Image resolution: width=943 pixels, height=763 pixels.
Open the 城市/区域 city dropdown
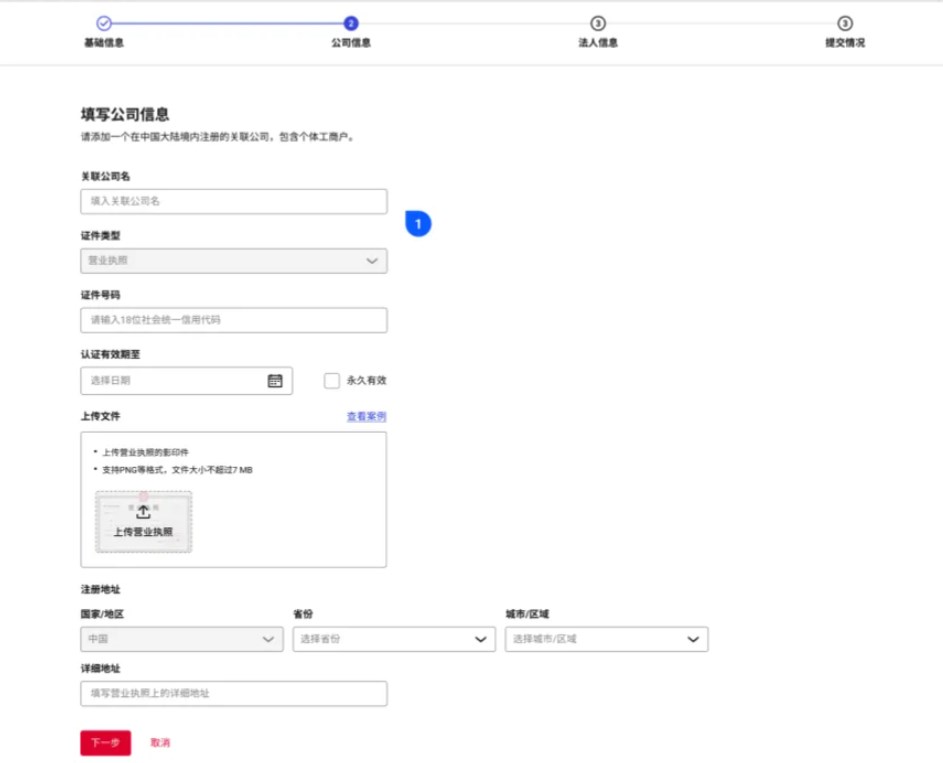[604, 639]
